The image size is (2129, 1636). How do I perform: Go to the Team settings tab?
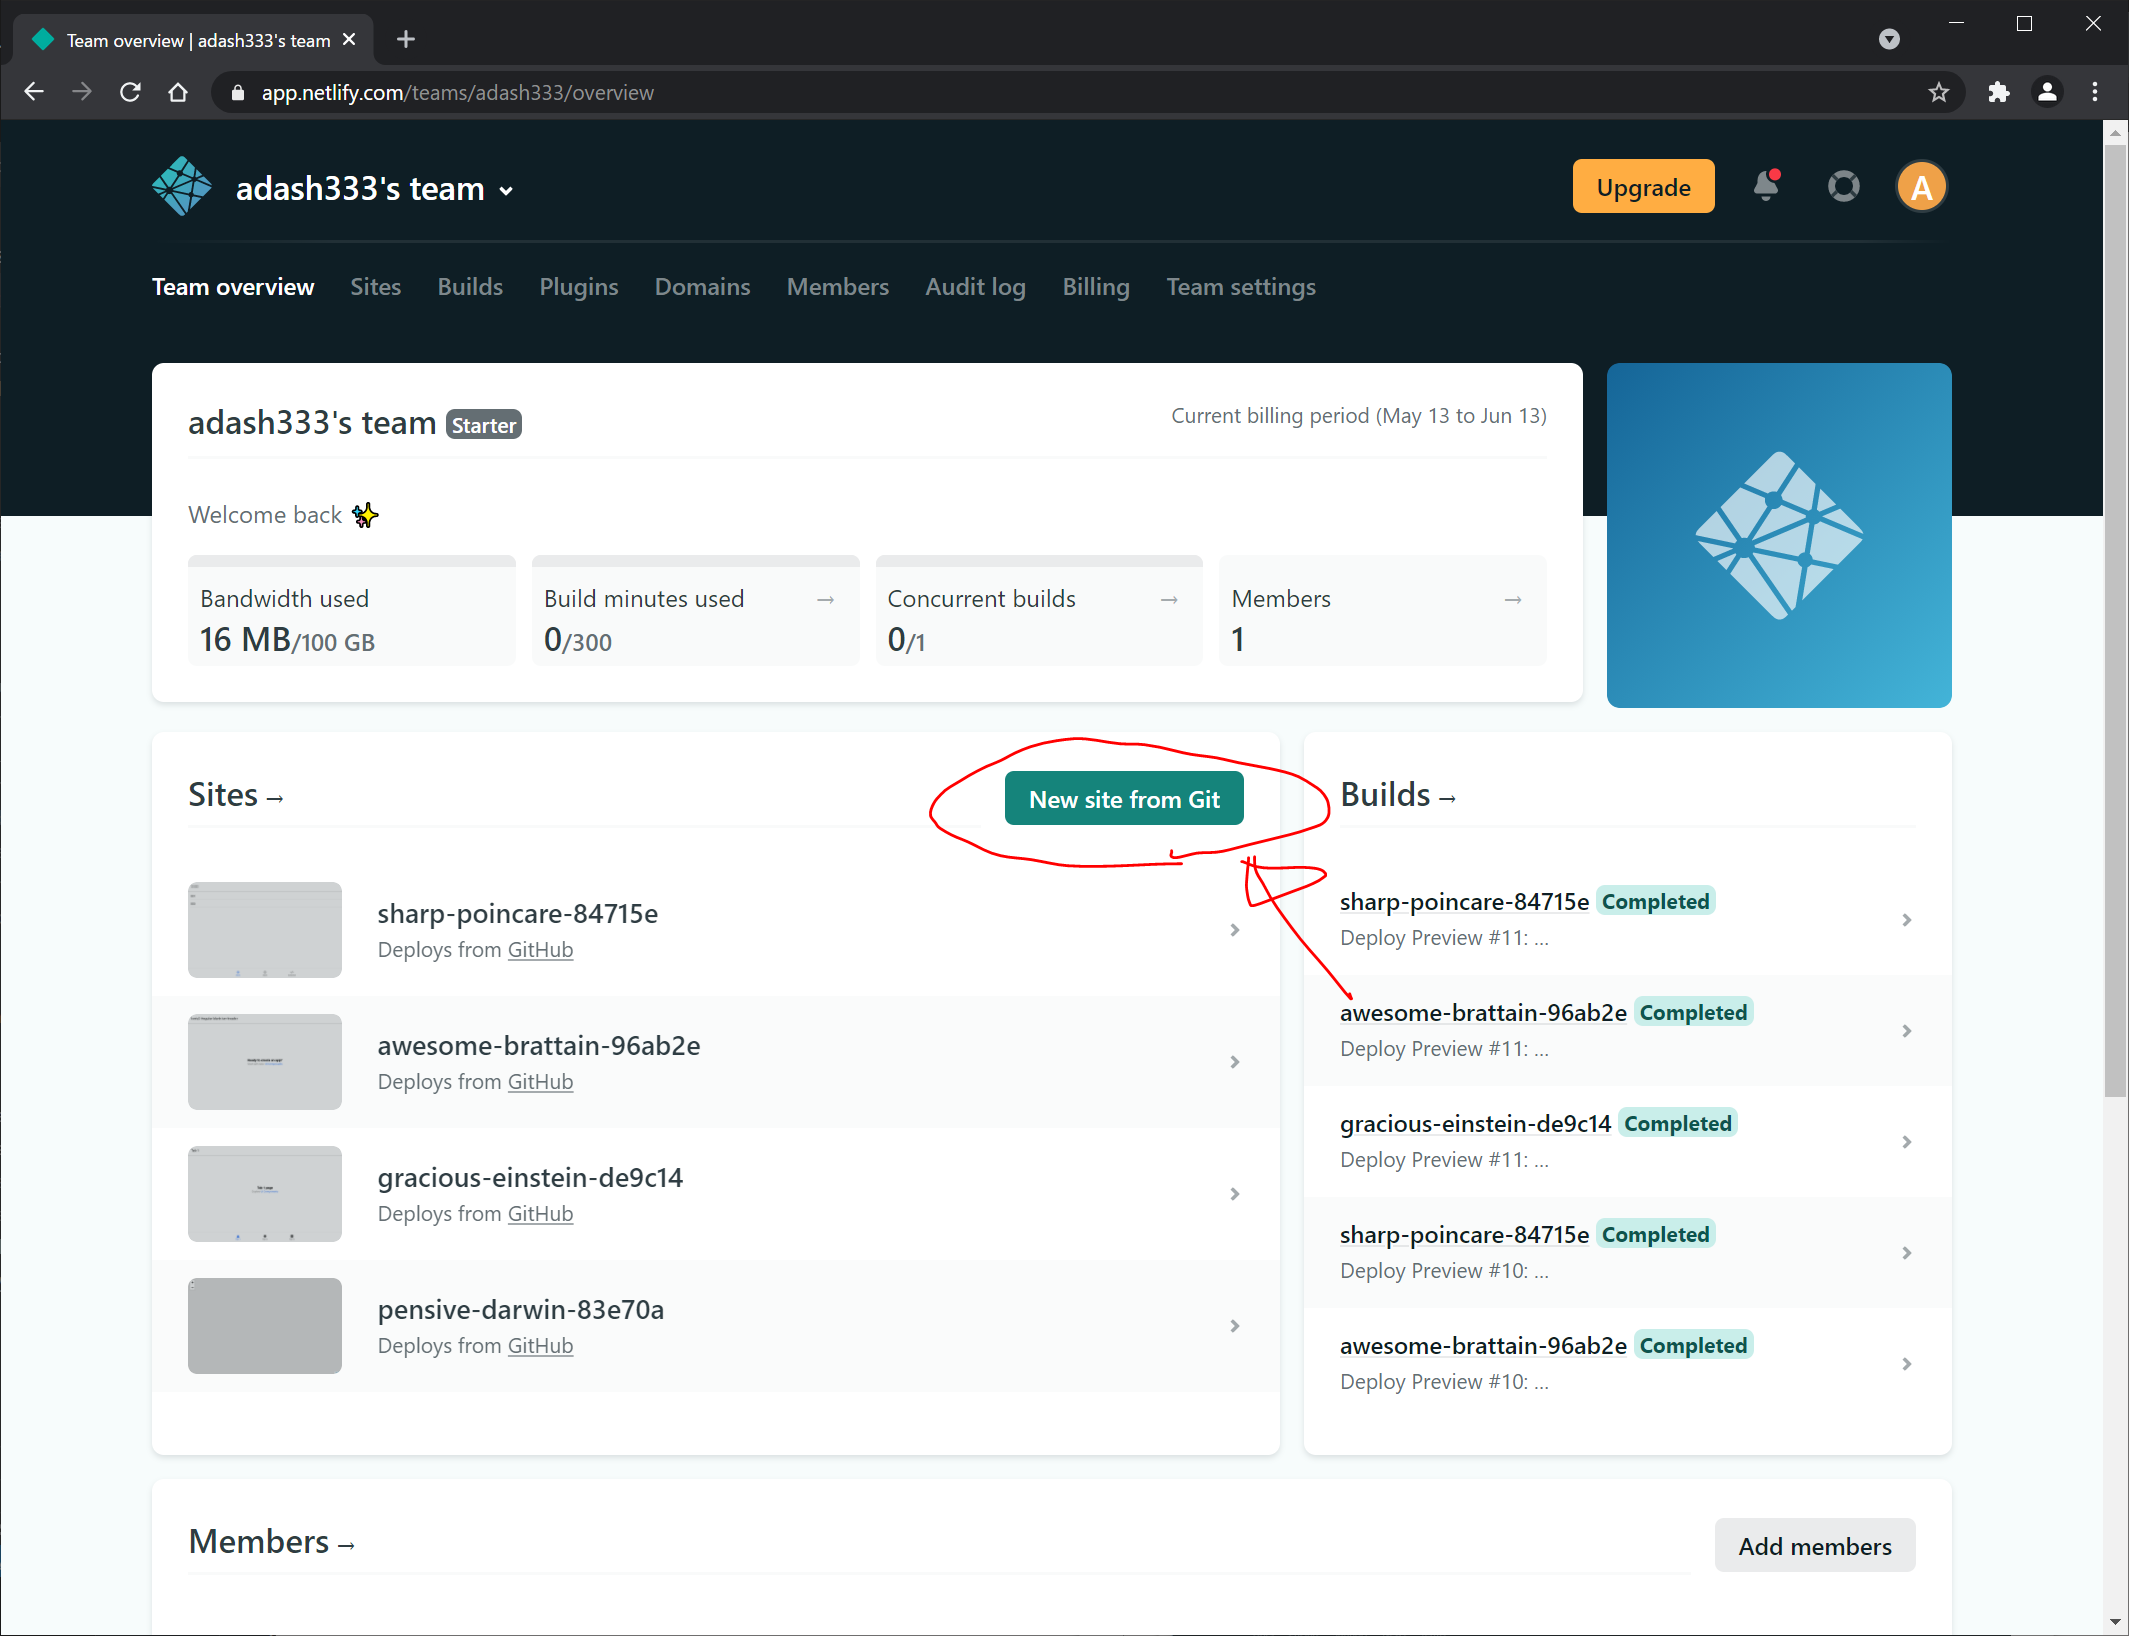pyautogui.click(x=1240, y=287)
